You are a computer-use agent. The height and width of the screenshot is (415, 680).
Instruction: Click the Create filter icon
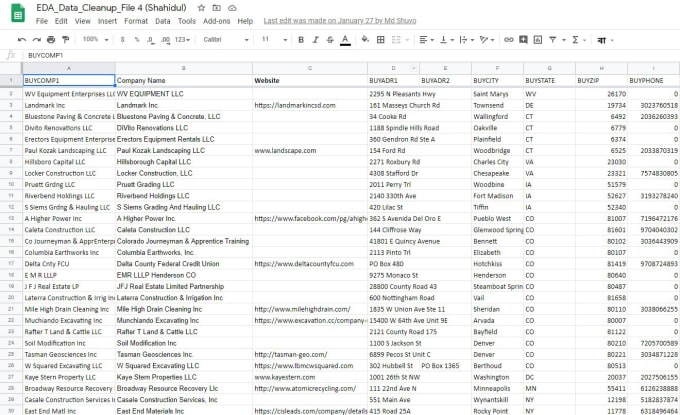pyautogui.click(x=552, y=39)
